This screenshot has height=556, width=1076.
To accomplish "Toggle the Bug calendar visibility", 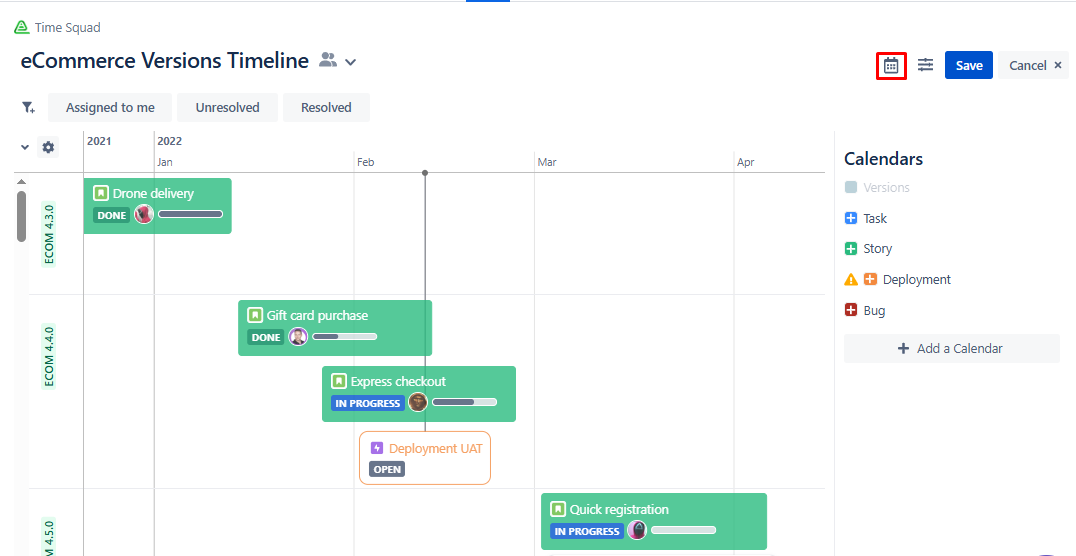I will (x=851, y=311).
